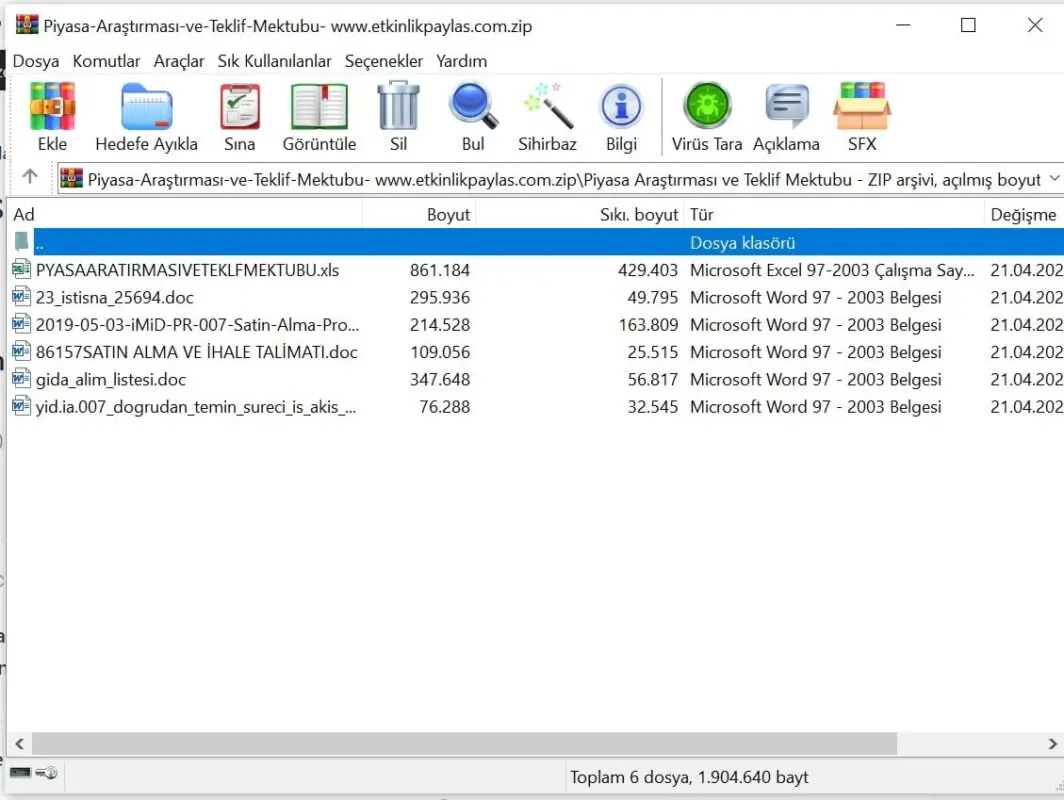This screenshot has width=1064, height=800.
Task: Sort by the Değişme column header
Action: coord(1023,214)
